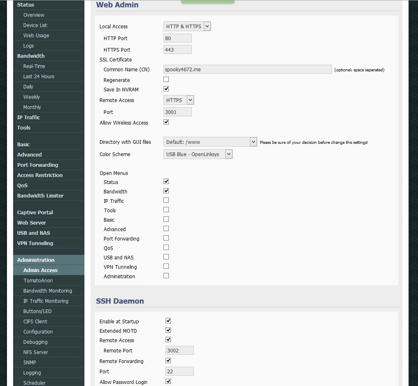Click the Web Admin remote Port field
This screenshot has width=418, height=386.
(177, 112)
